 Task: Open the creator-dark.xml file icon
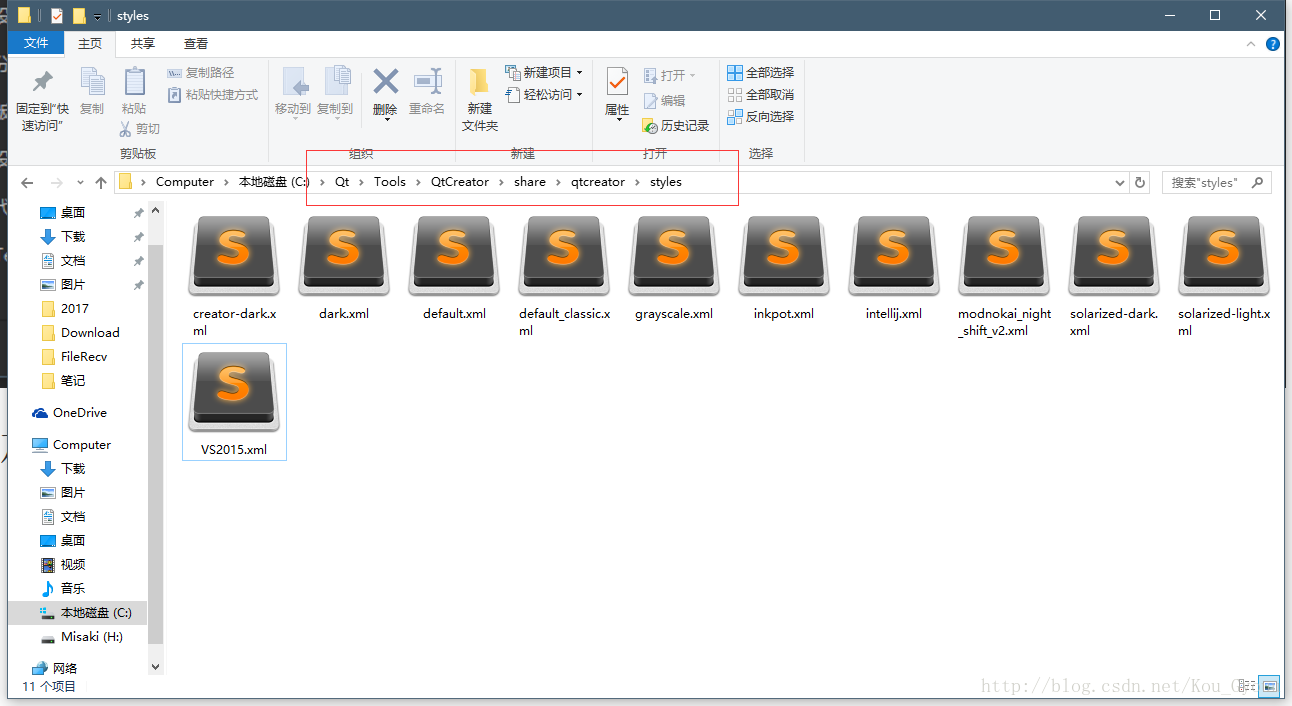pos(234,255)
